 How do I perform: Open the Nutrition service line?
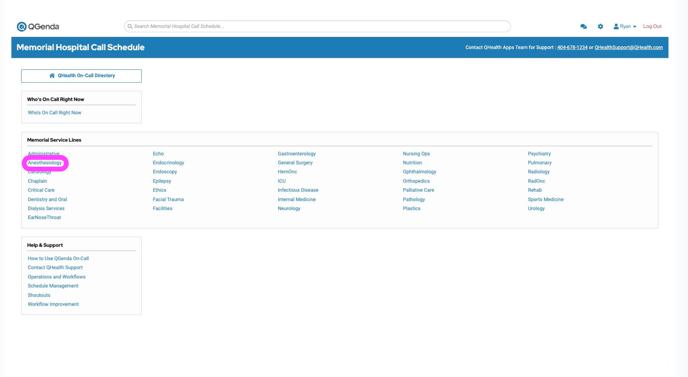coord(412,163)
